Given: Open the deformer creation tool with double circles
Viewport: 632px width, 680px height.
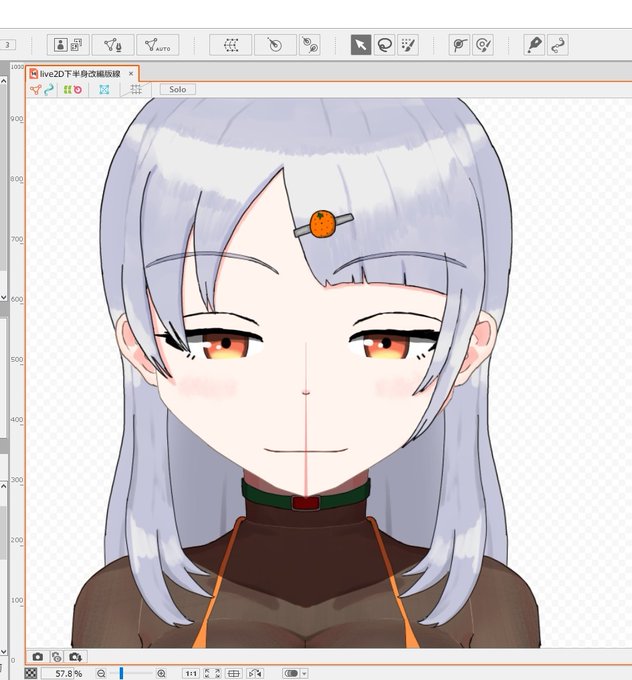Looking at the screenshot, I should (x=310, y=45).
